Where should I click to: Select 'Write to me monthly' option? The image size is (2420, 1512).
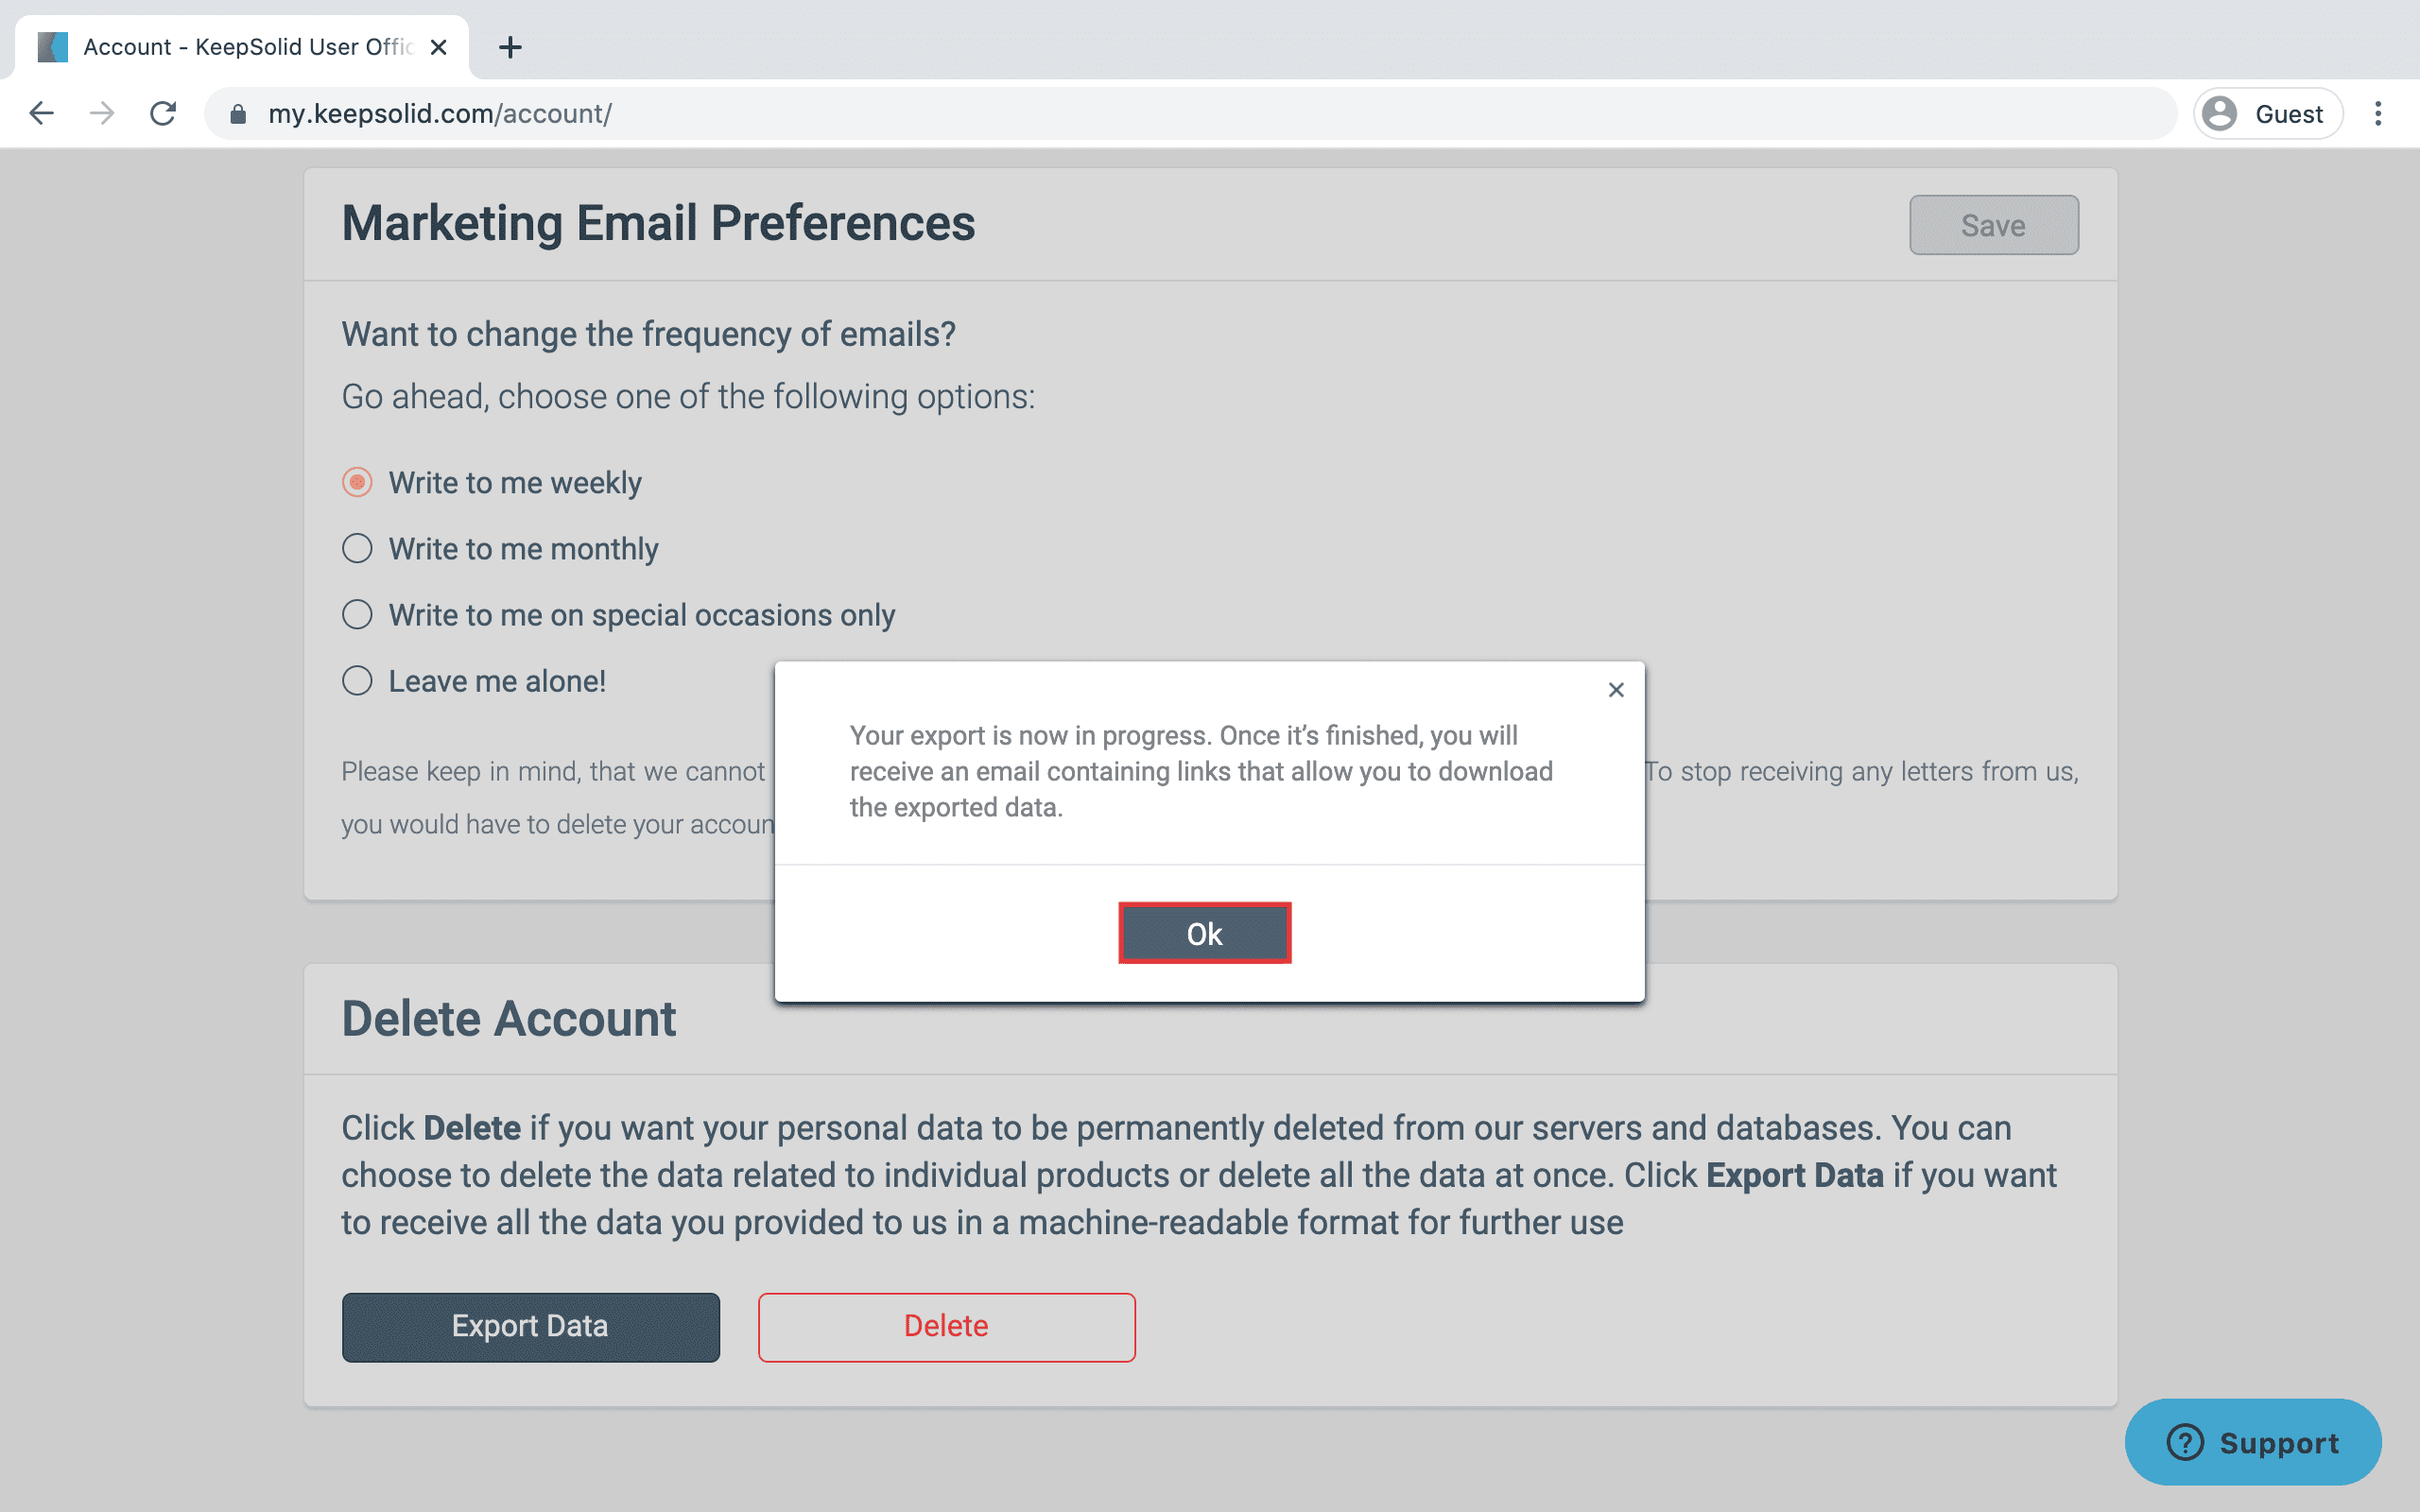pos(357,549)
